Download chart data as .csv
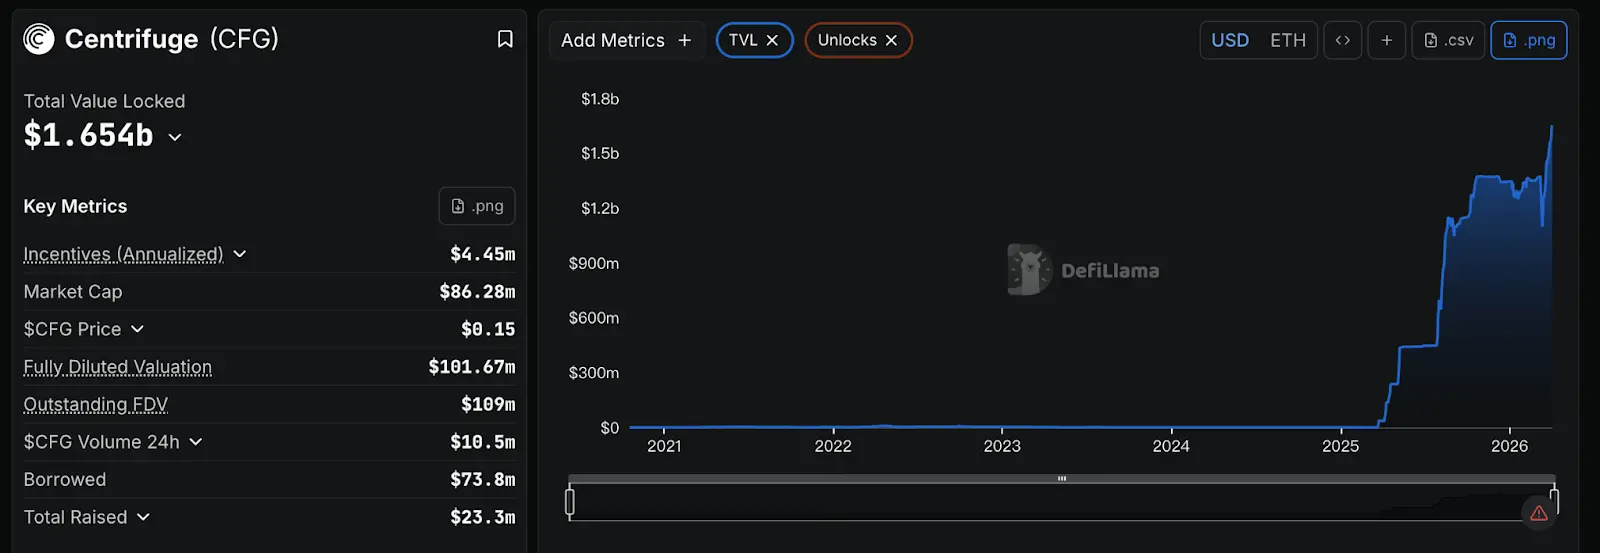 [1448, 40]
